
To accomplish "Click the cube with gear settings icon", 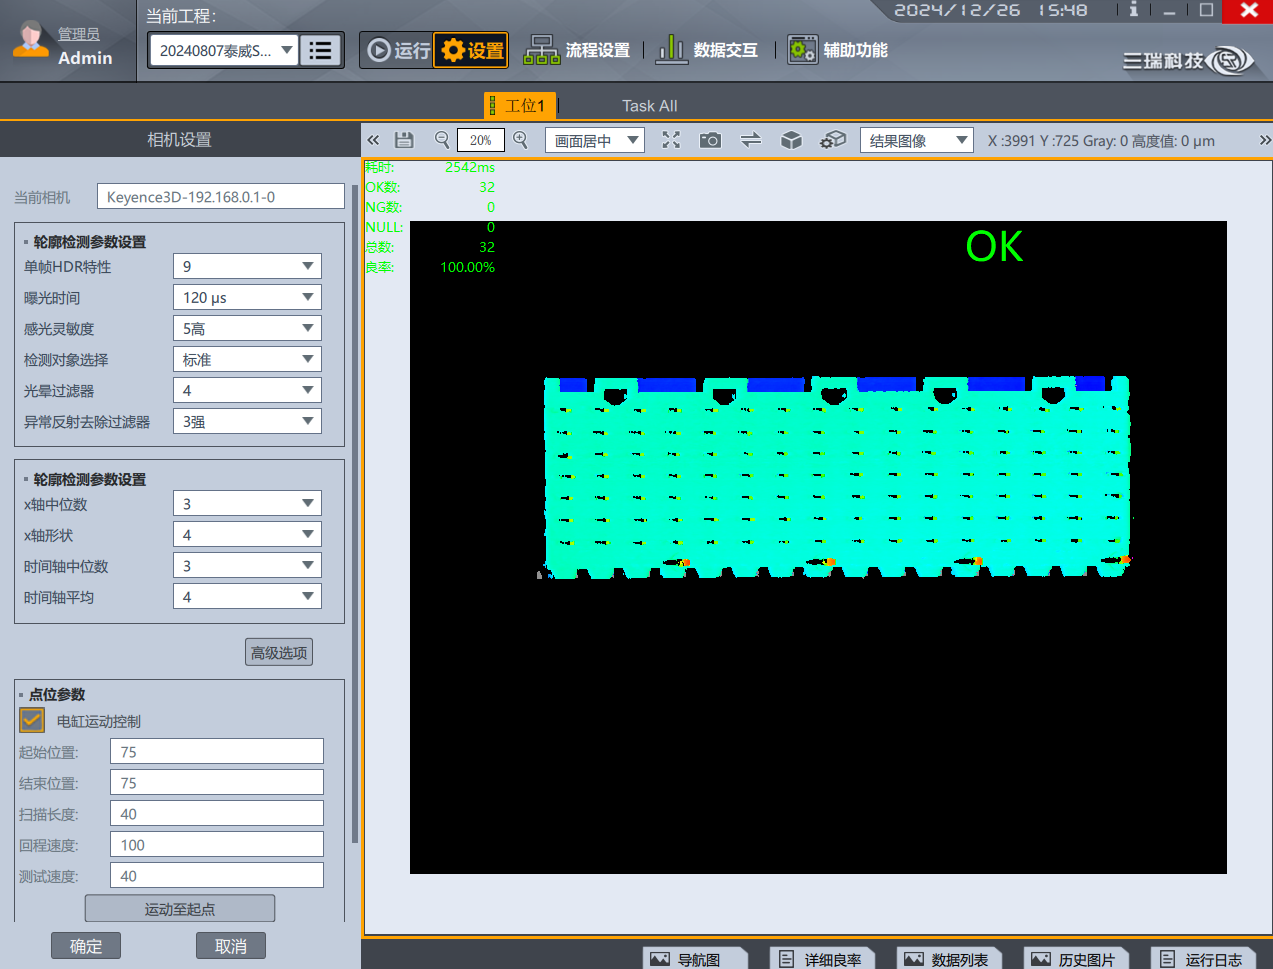I will [833, 141].
